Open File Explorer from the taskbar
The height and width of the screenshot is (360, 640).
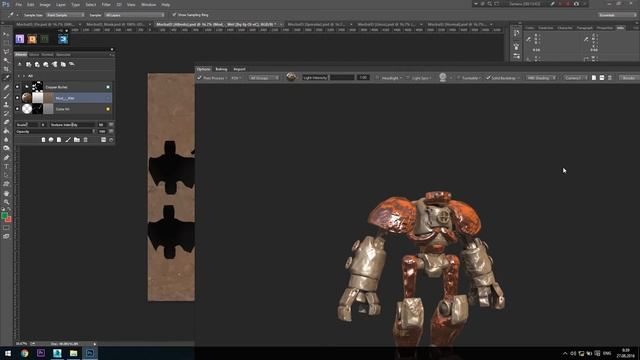tap(73, 353)
